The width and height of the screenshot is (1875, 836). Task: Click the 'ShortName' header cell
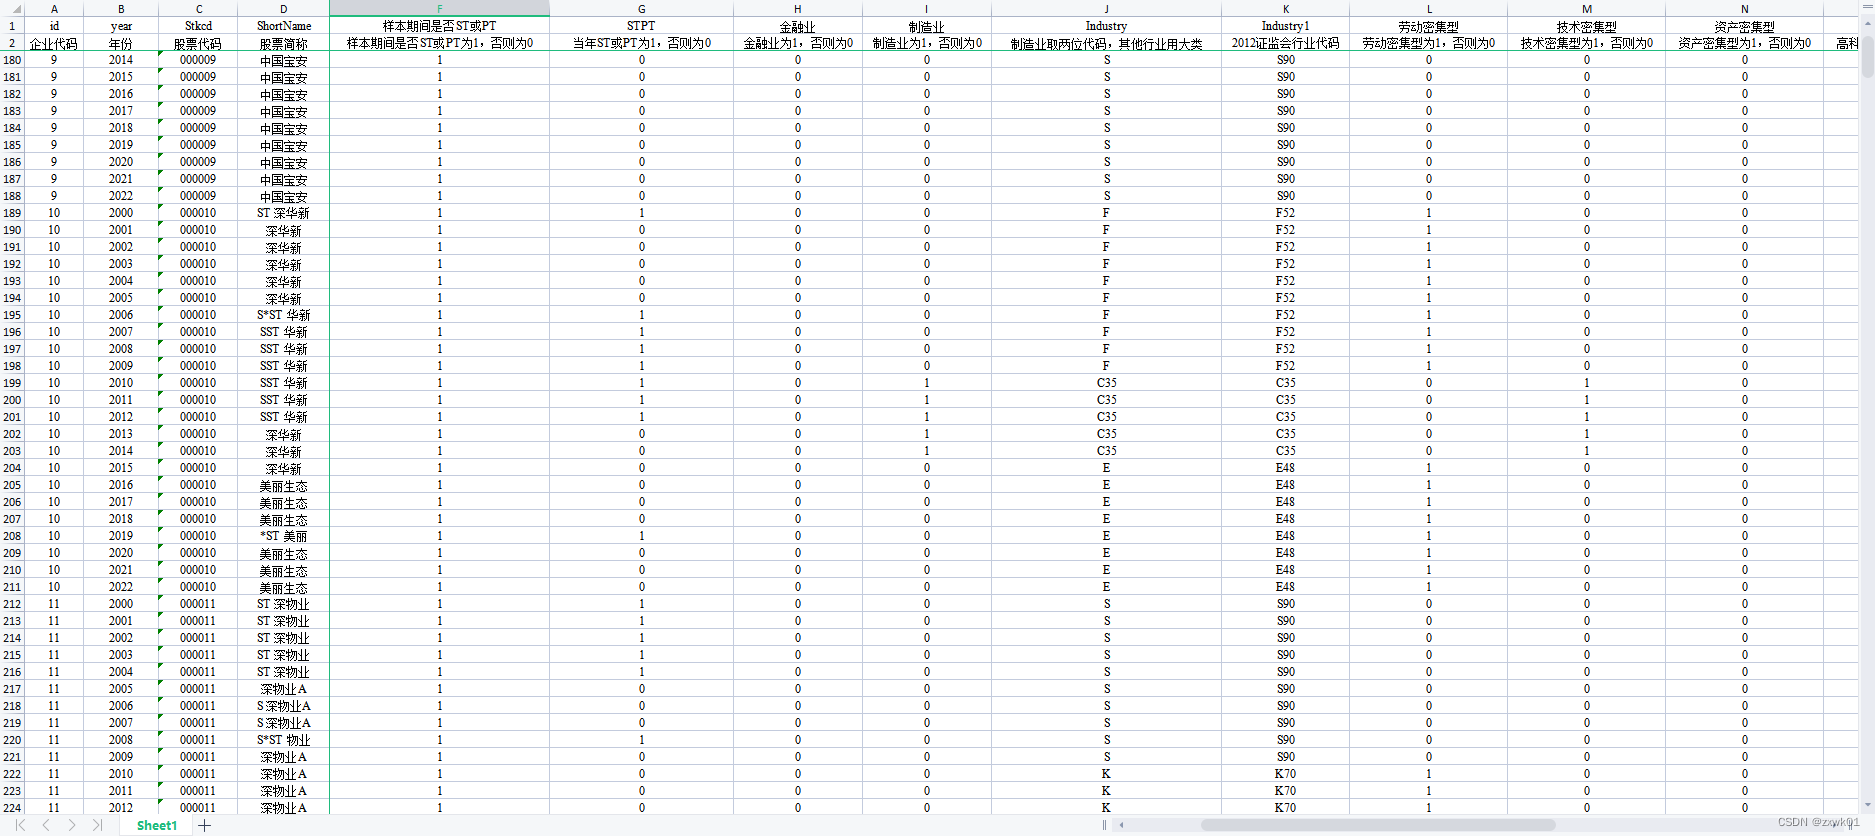[284, 26]
